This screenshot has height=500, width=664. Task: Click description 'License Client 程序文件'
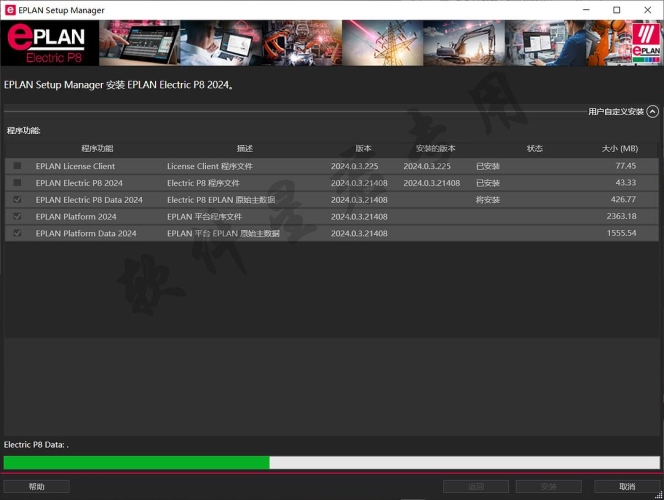(210, 166)
